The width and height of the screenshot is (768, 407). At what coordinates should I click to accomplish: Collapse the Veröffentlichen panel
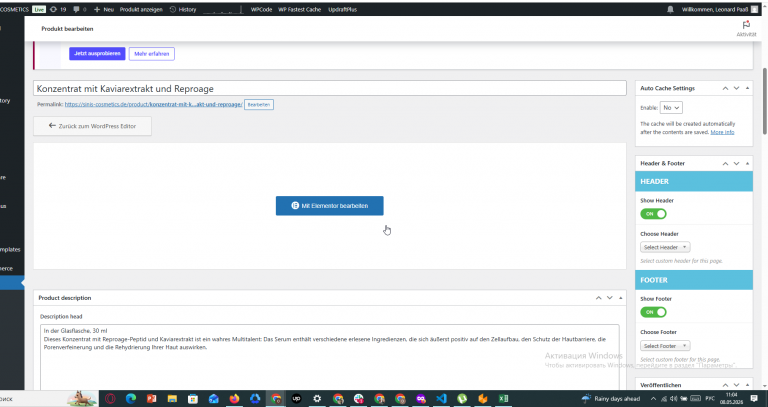747,385
